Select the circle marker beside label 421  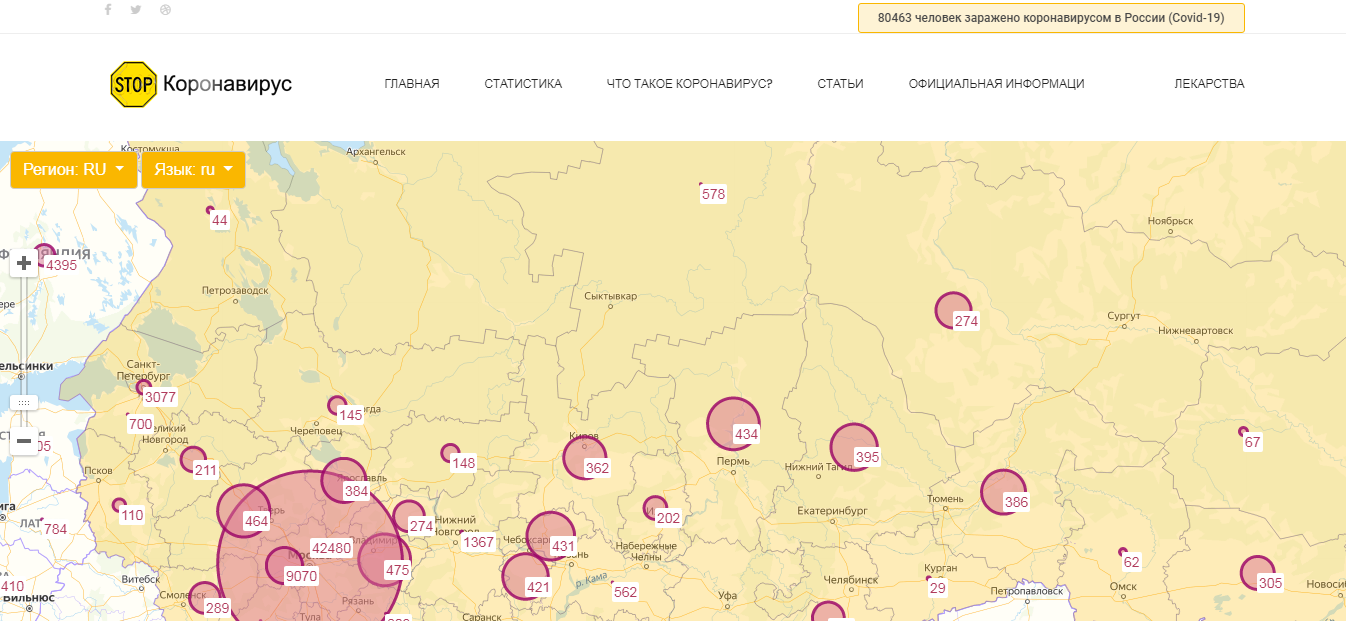click(x=526, y=577)
